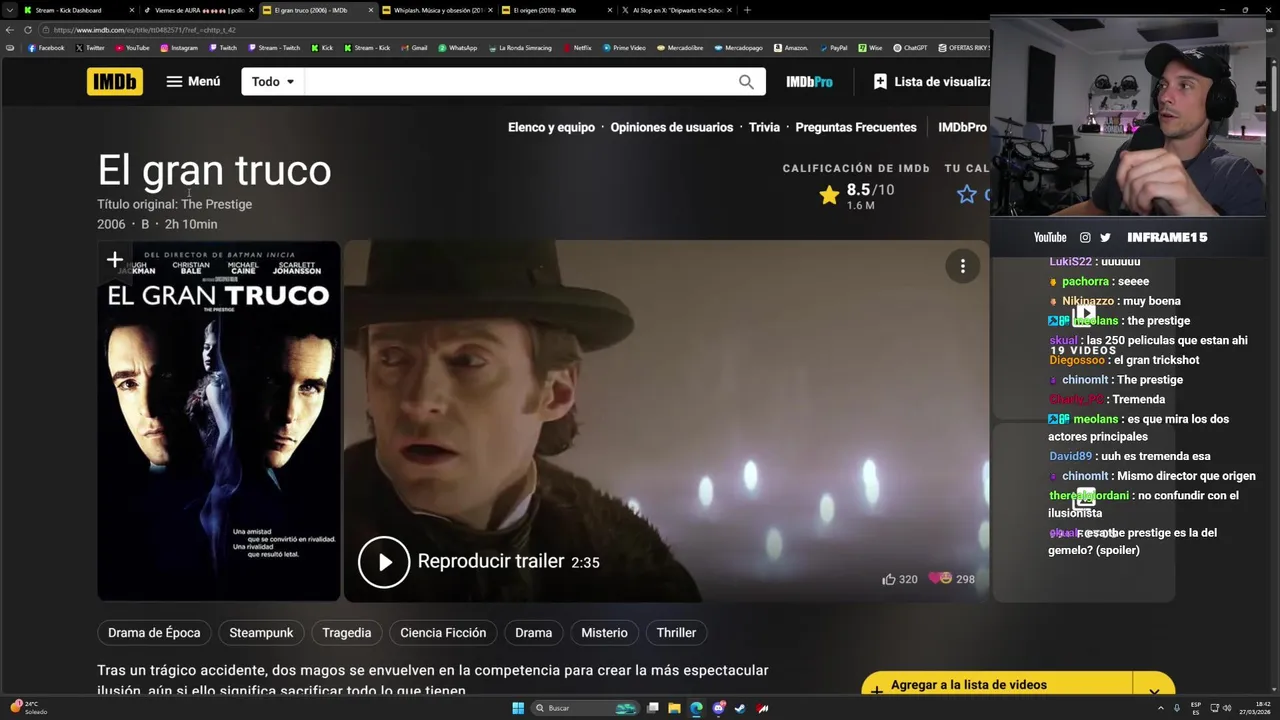Click the search magnifier icon
1280x720 pixels.
click(x=746, y=82)
